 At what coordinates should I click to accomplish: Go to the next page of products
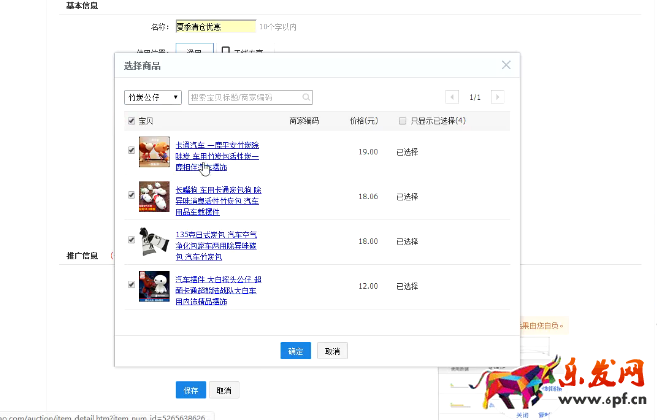point(497,97)
